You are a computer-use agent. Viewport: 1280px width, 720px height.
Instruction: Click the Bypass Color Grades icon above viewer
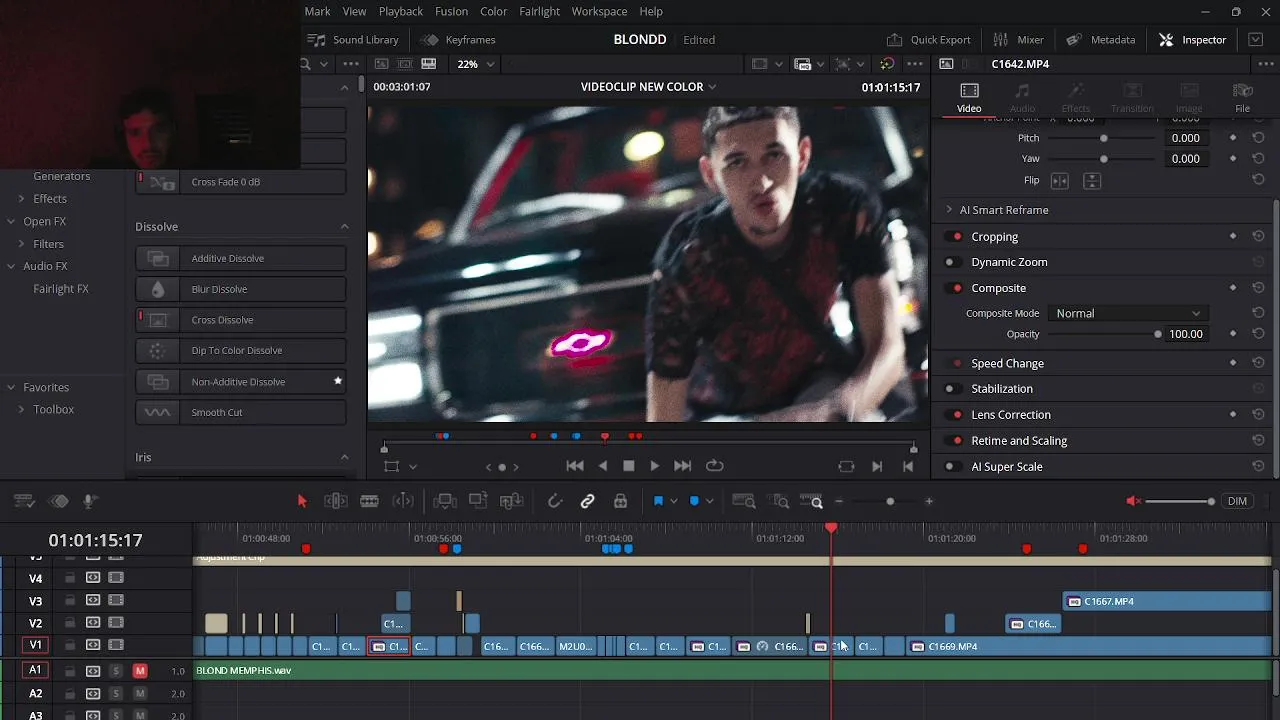(x=887, y=64)
